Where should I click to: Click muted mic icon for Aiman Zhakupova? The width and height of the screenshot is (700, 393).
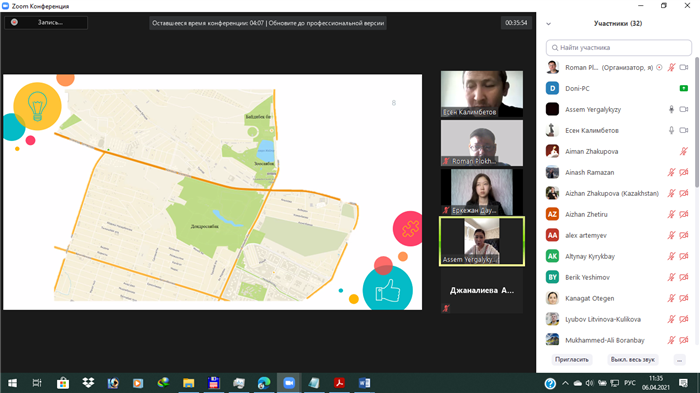pos(683,151)
